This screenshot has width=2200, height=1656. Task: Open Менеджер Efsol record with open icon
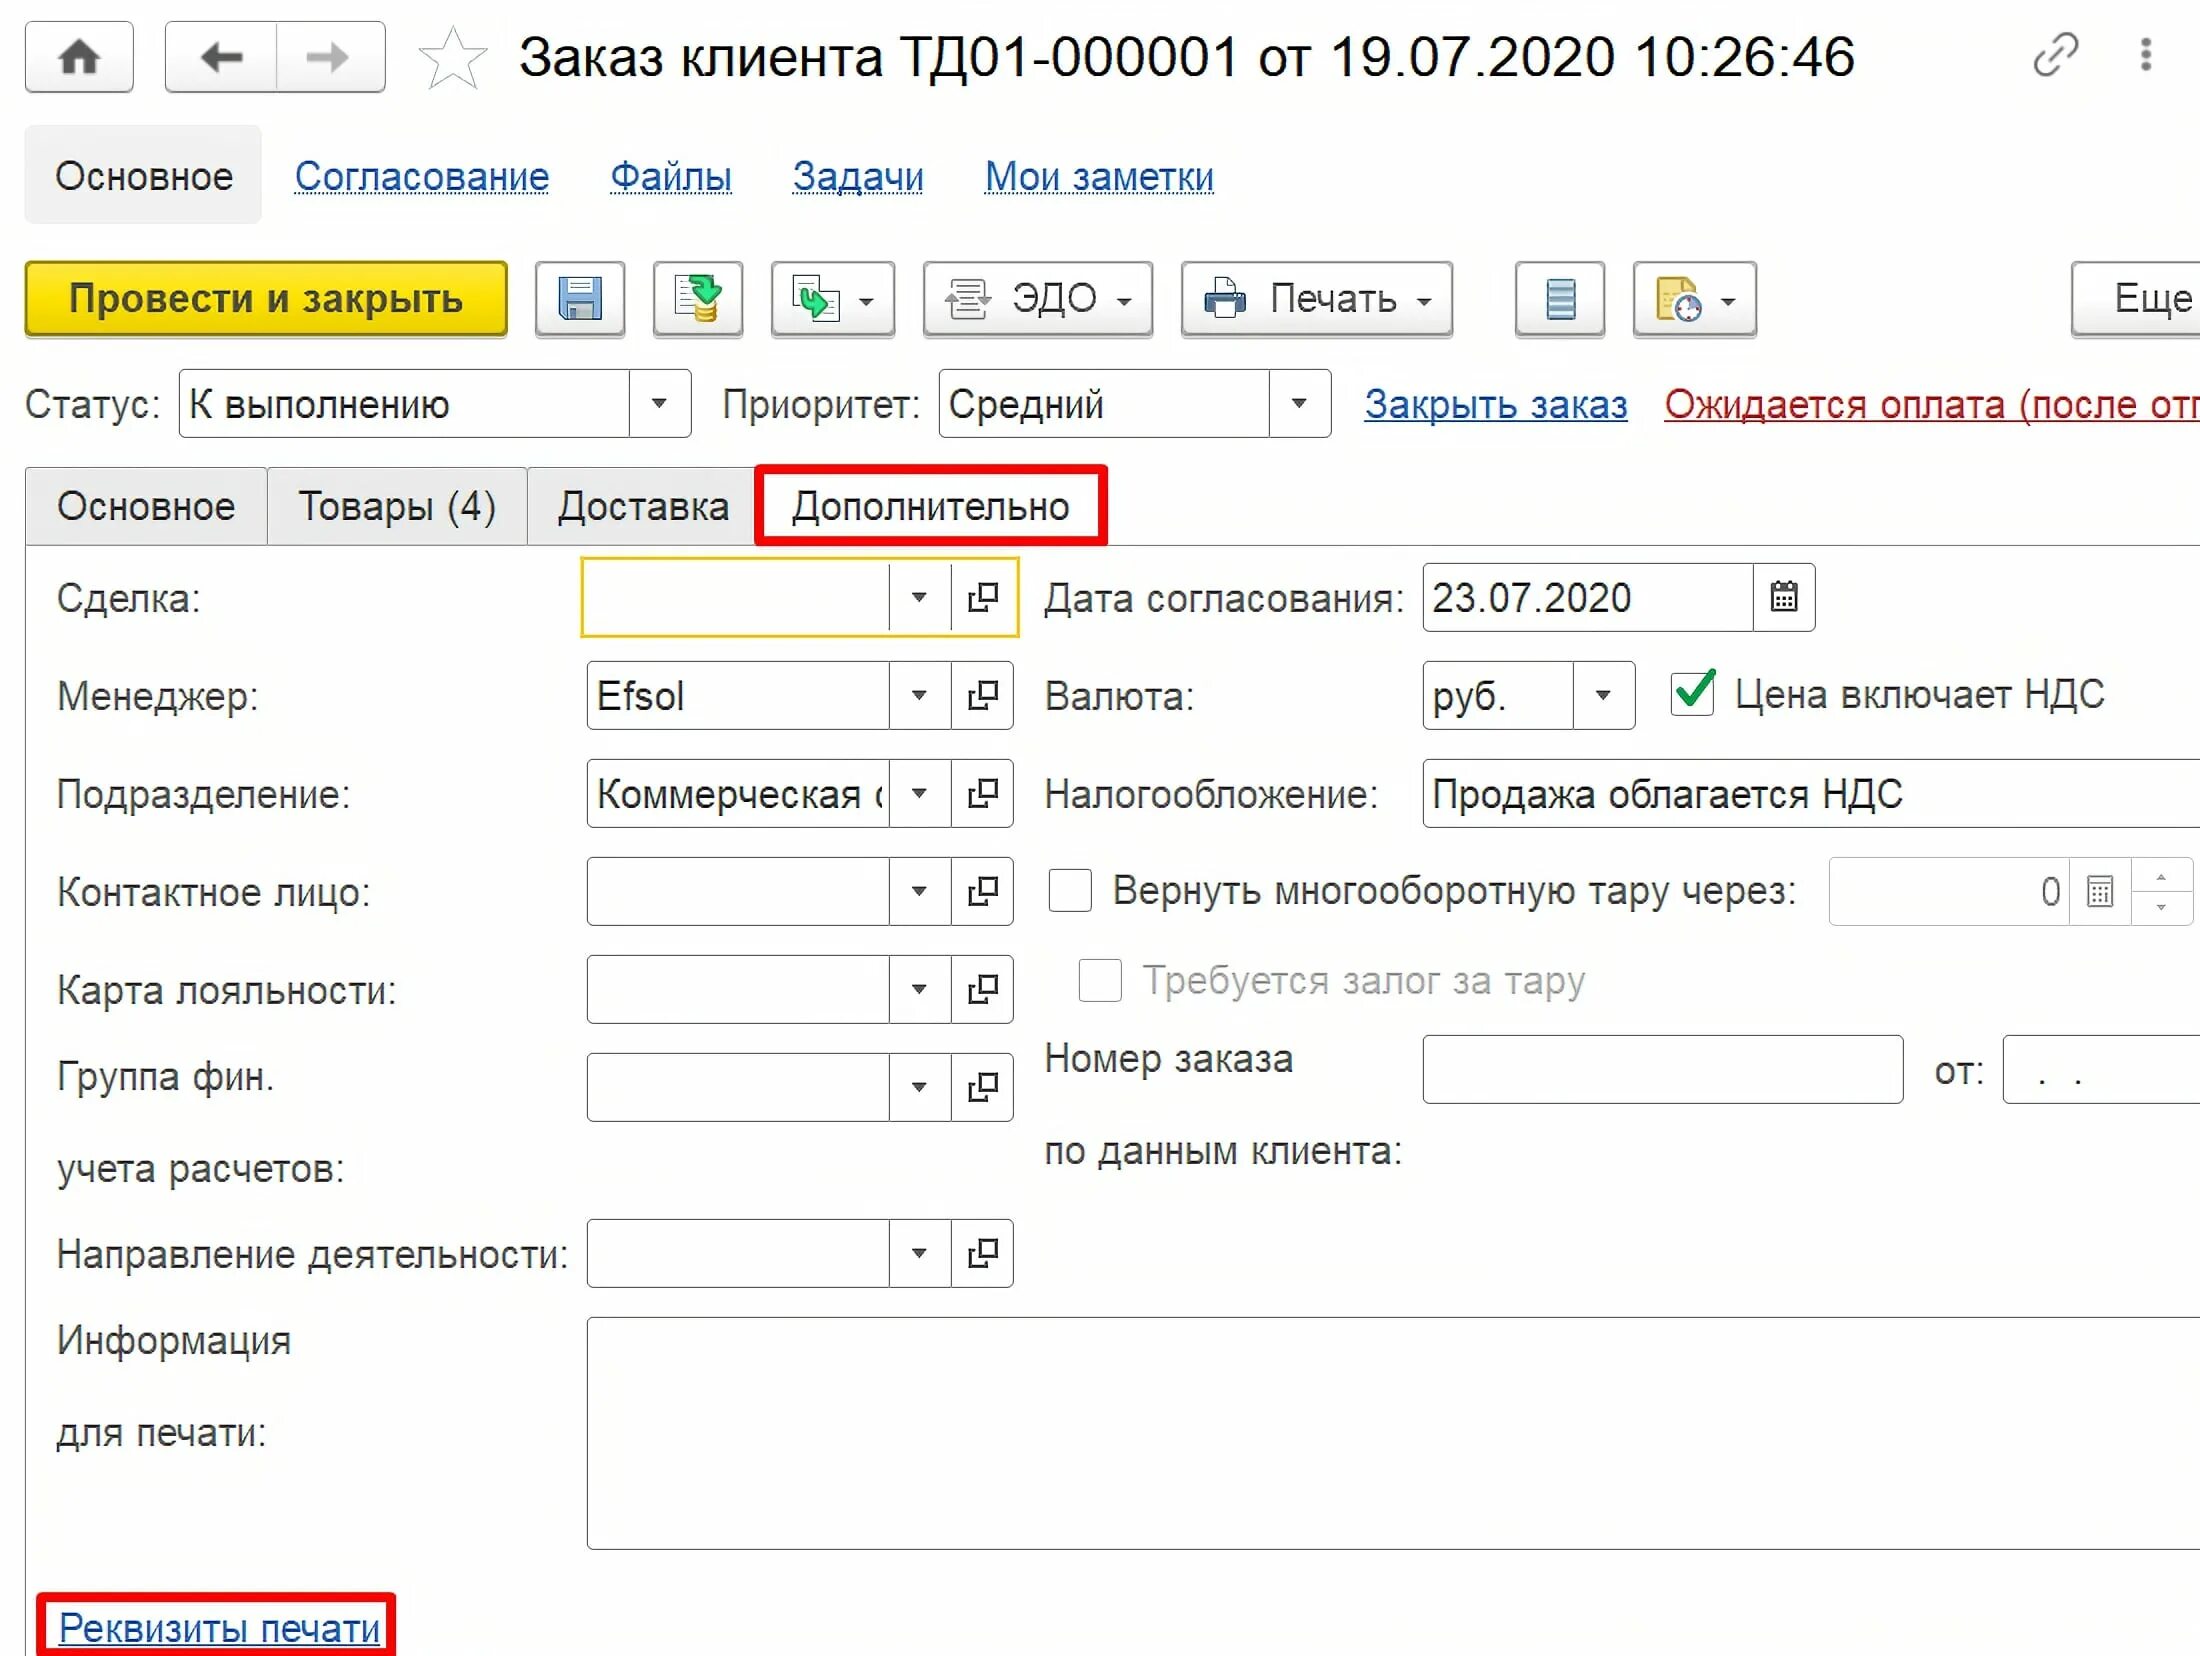tap(983, 695)
